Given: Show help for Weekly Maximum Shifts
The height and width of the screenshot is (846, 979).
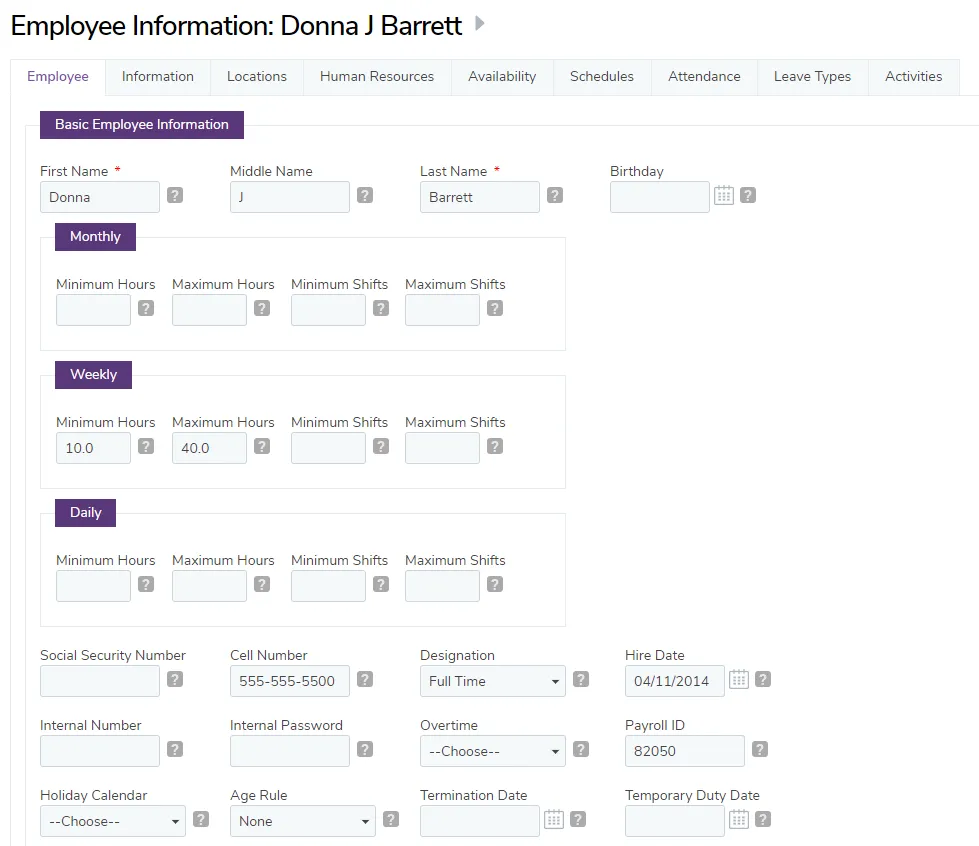Looking at the screenshot, I should 495,446.
